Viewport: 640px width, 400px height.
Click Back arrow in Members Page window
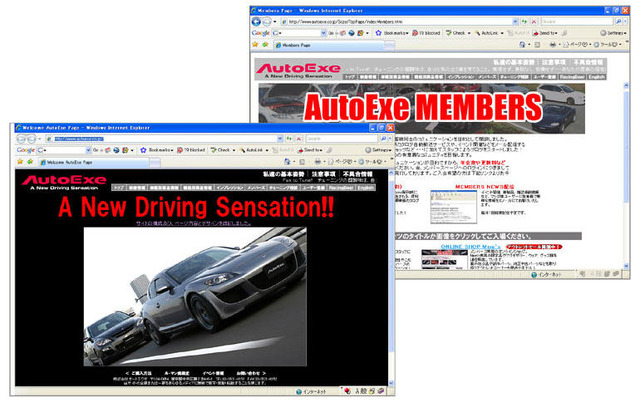pos(256,22)
